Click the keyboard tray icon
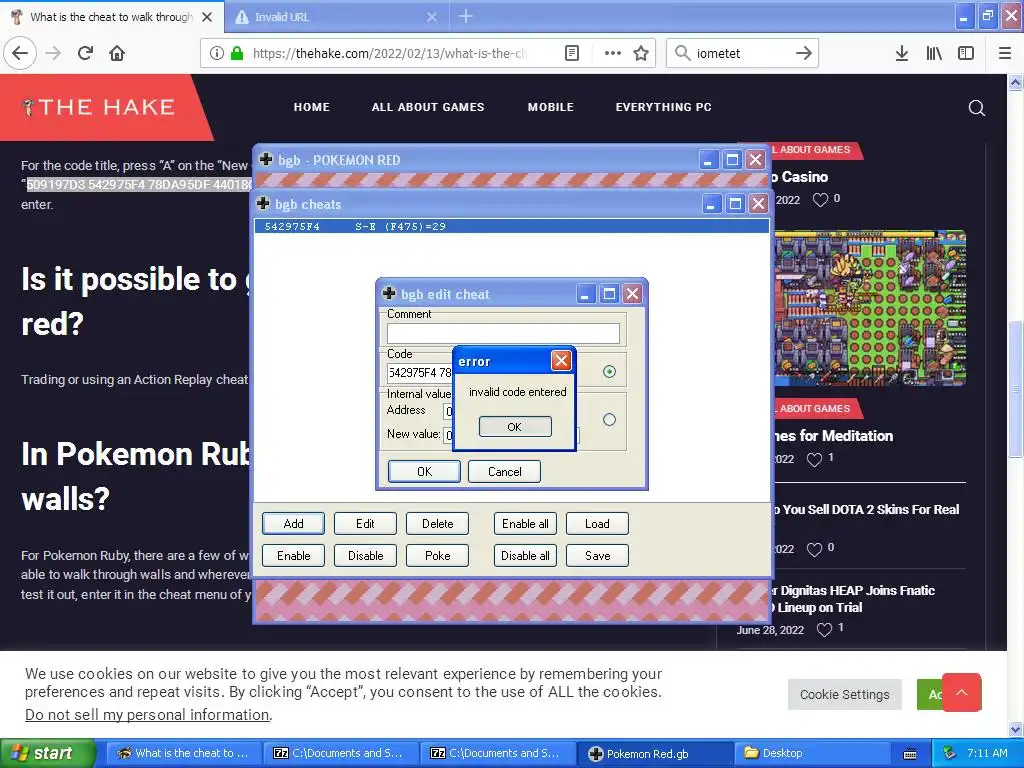This screenshot has width=1024, height=768. [910, 754]
